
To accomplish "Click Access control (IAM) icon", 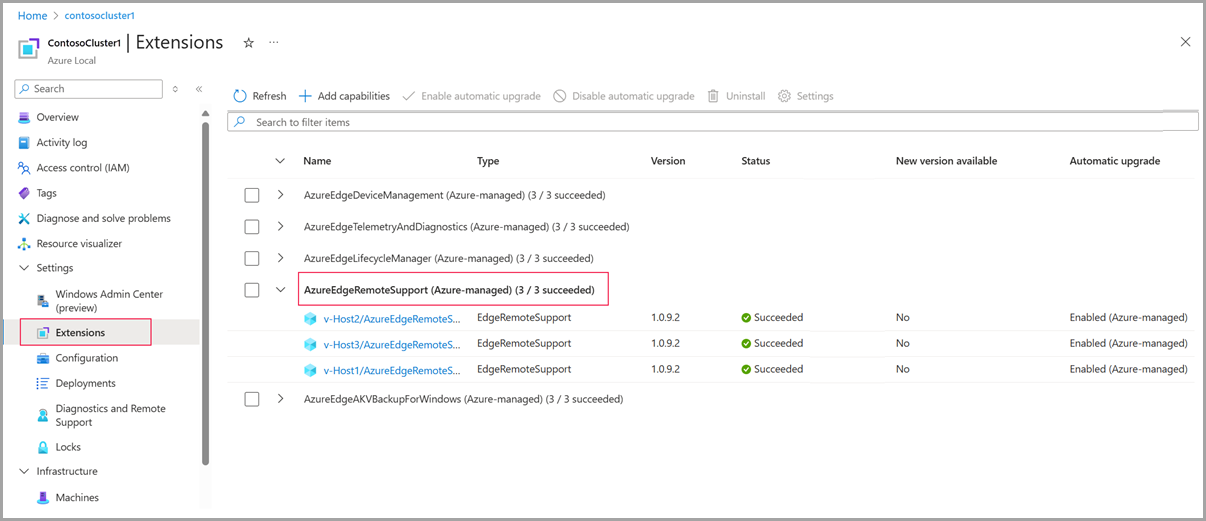I will (24, 168).
